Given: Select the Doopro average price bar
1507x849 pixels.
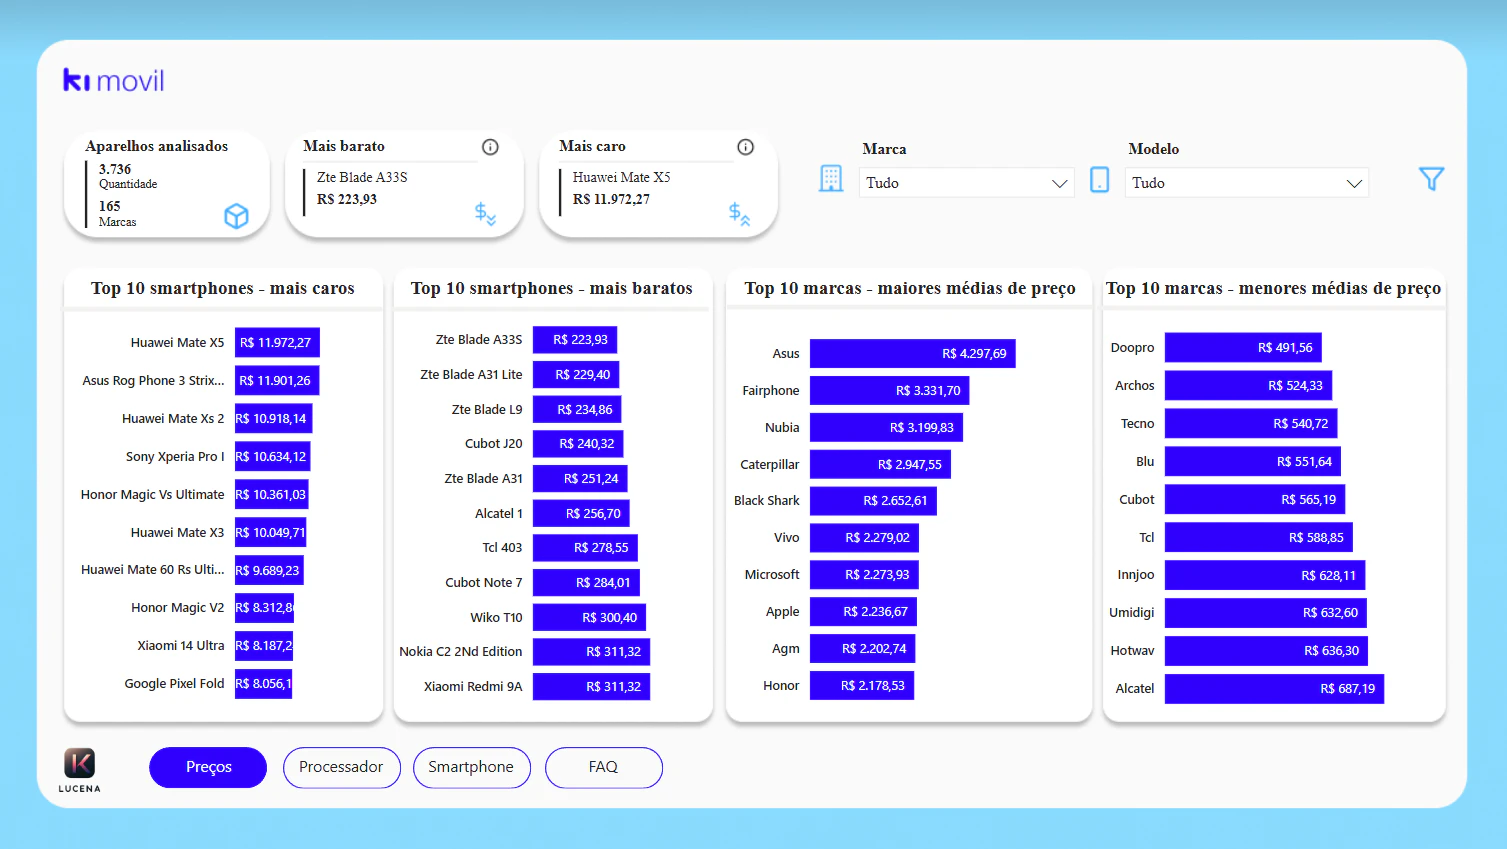Looking at the screenshot, I should coord(1243,347).
